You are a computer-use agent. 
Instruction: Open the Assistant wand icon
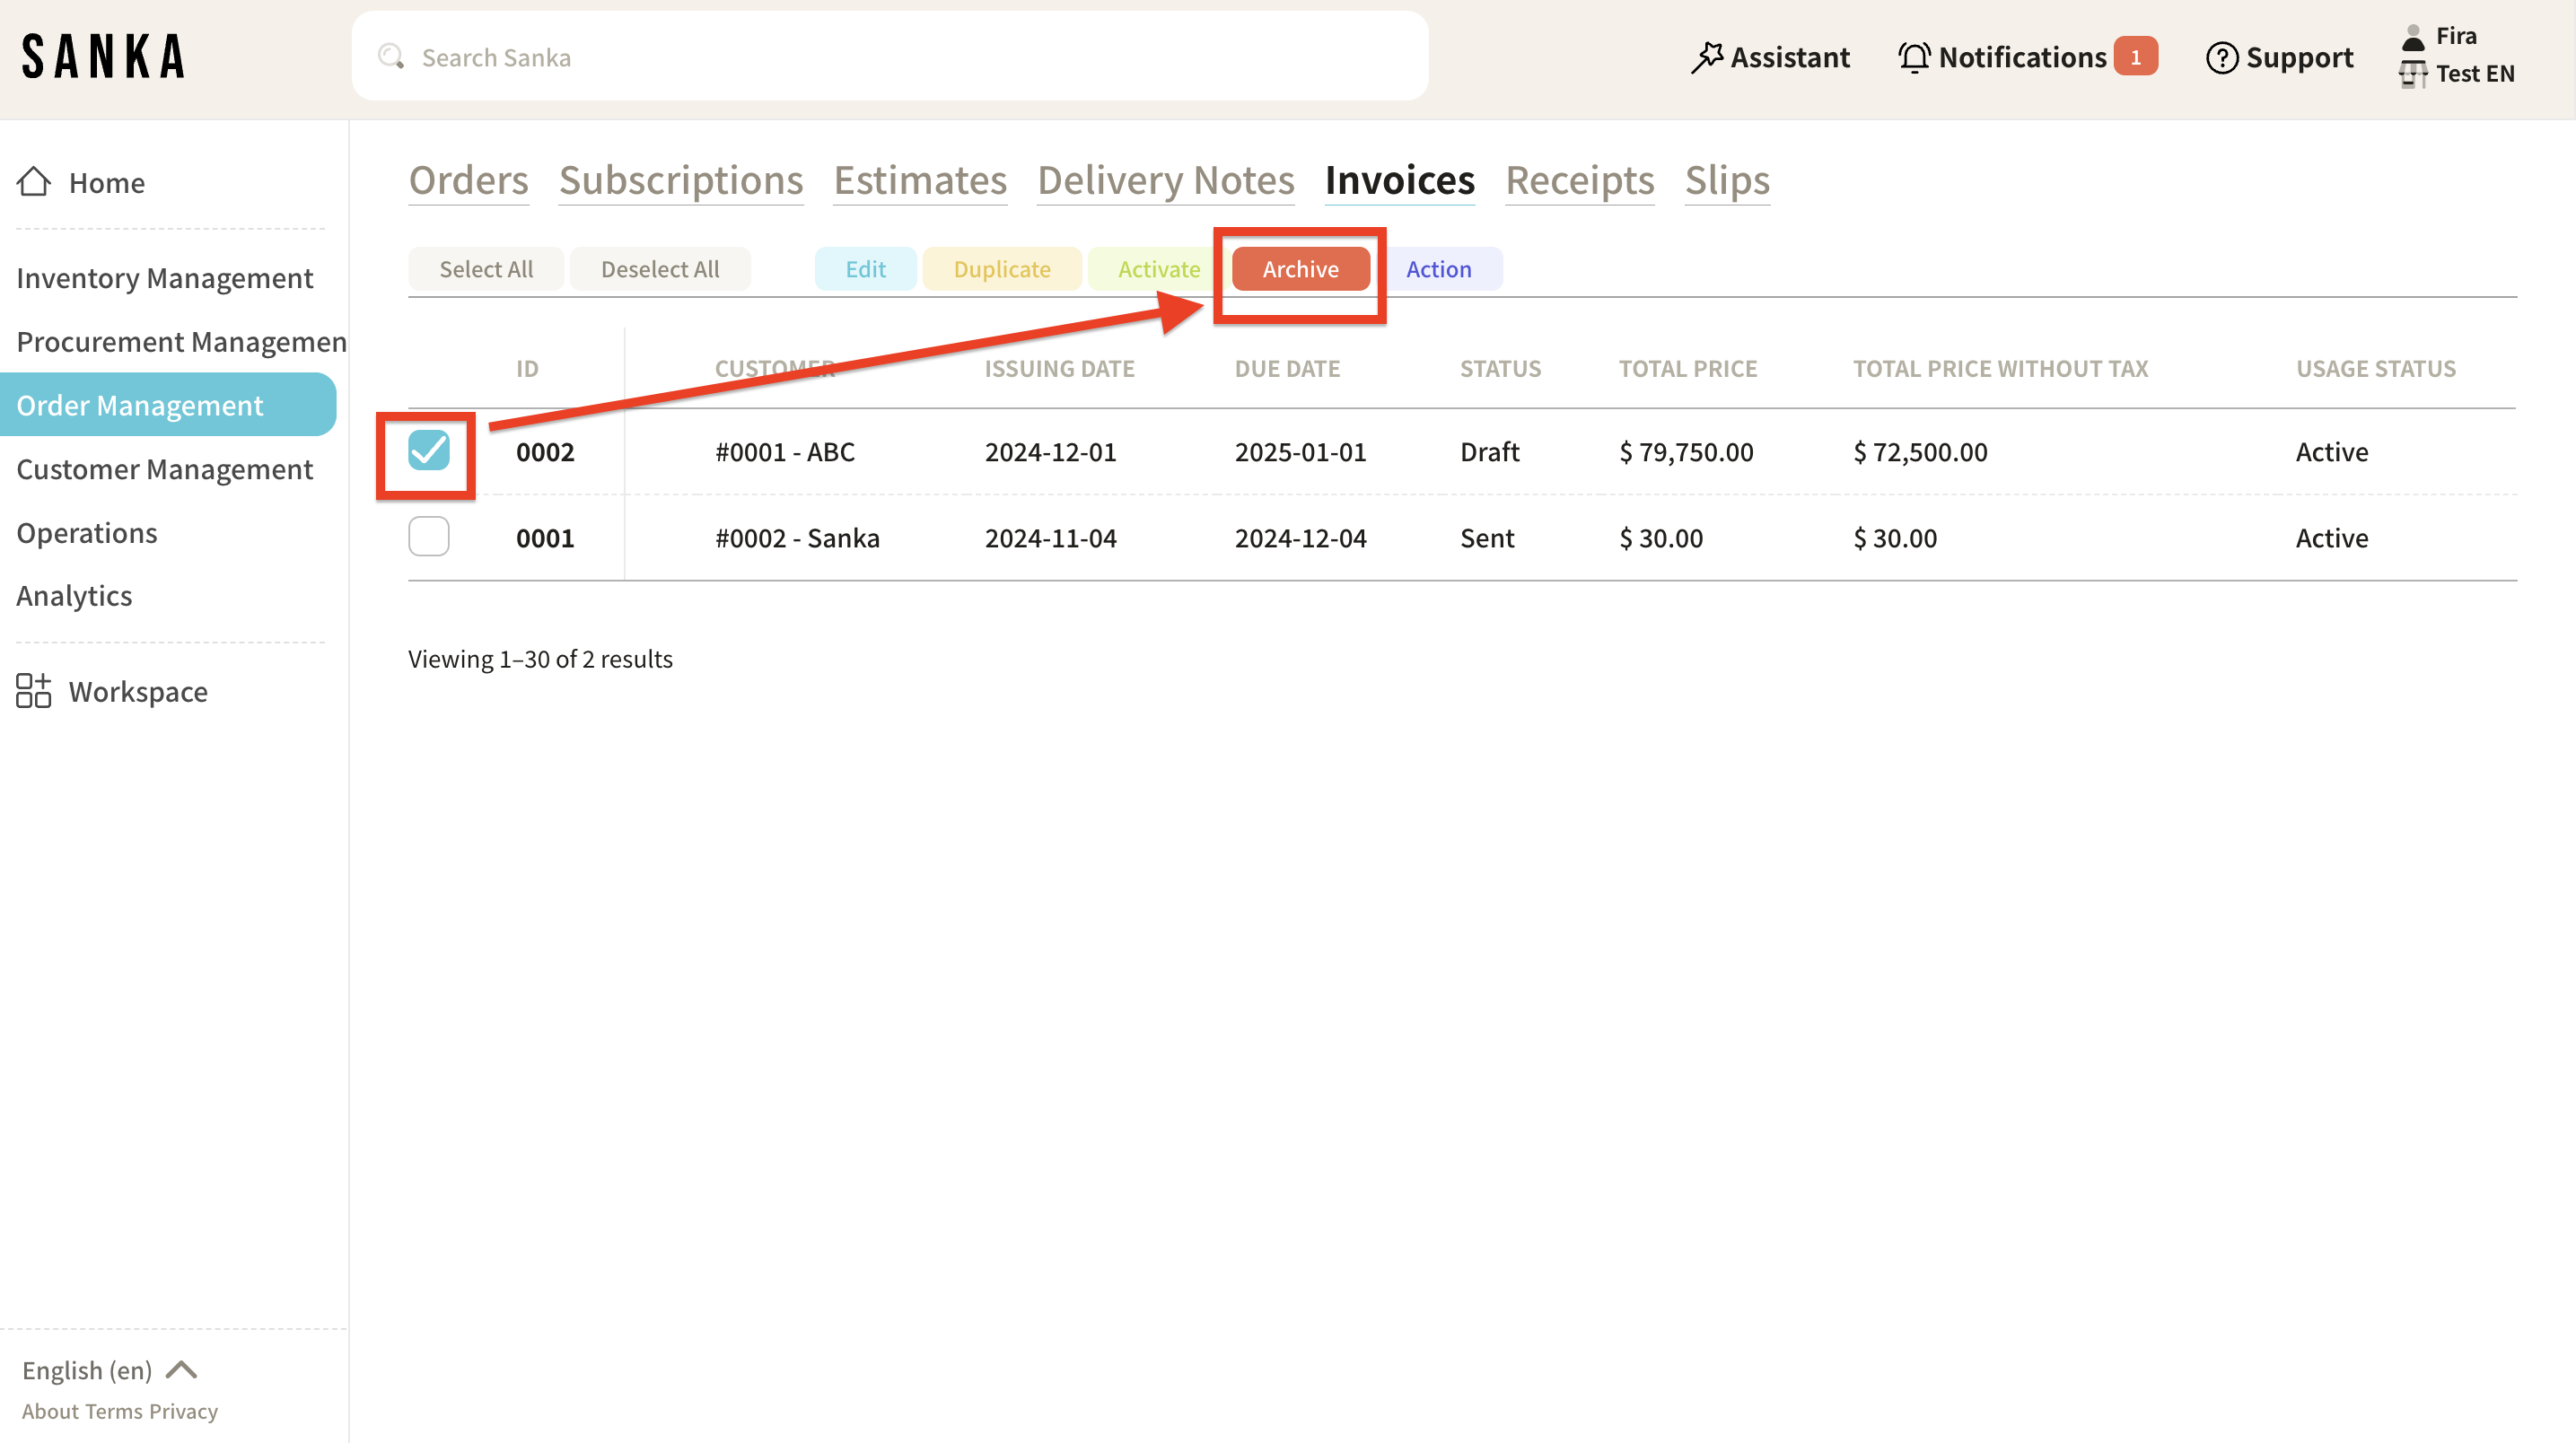coord(1707,57)
